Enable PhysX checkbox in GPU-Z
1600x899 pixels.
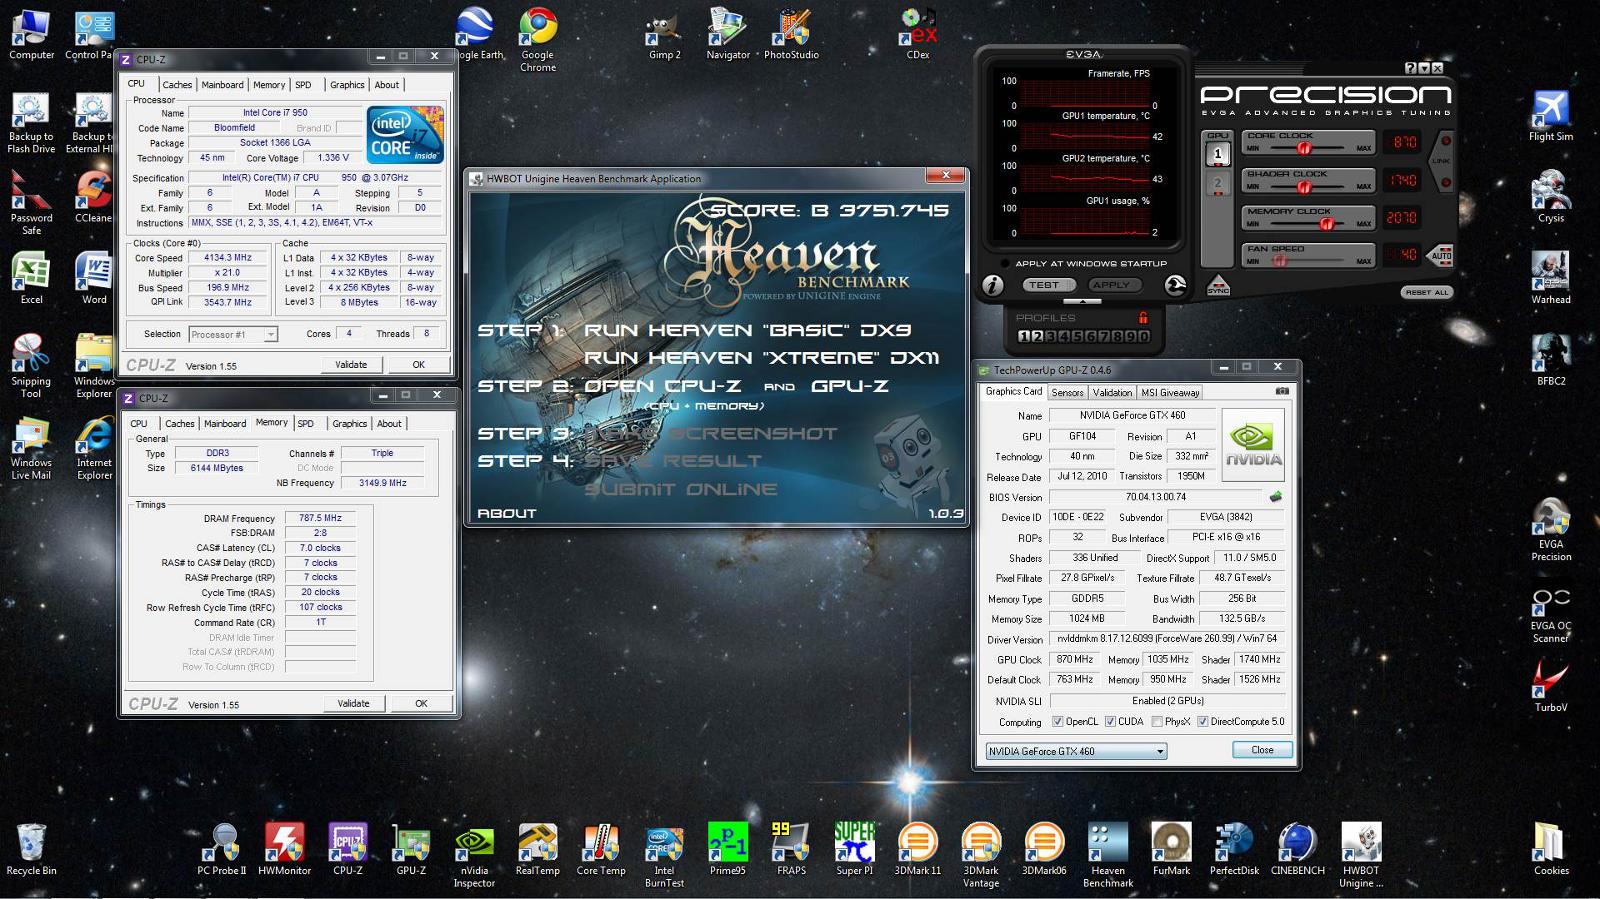1157,722
